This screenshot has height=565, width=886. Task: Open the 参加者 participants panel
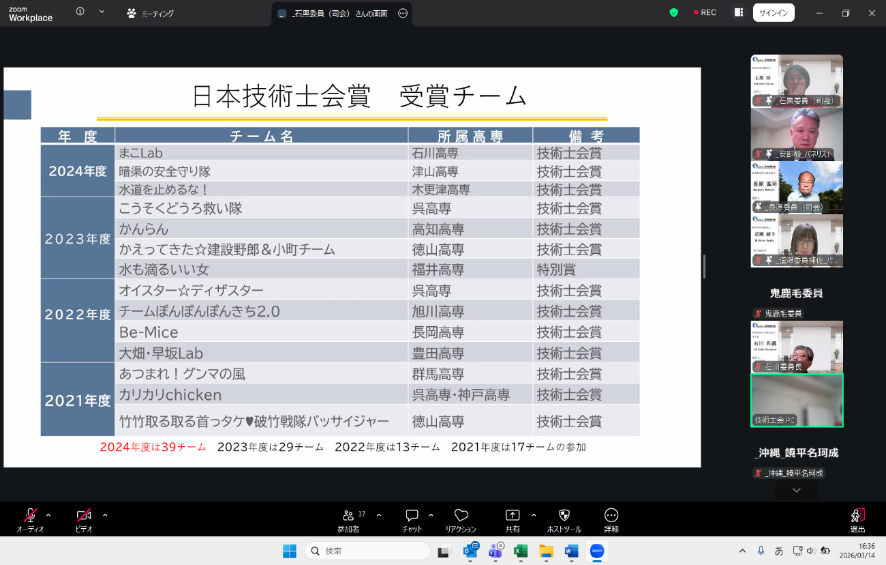tap(348, 516)
